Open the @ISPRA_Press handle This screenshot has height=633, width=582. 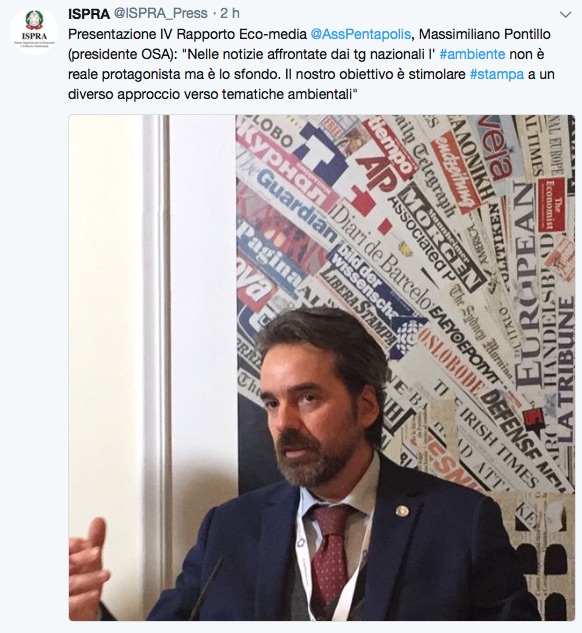click(x=160, y=14)
